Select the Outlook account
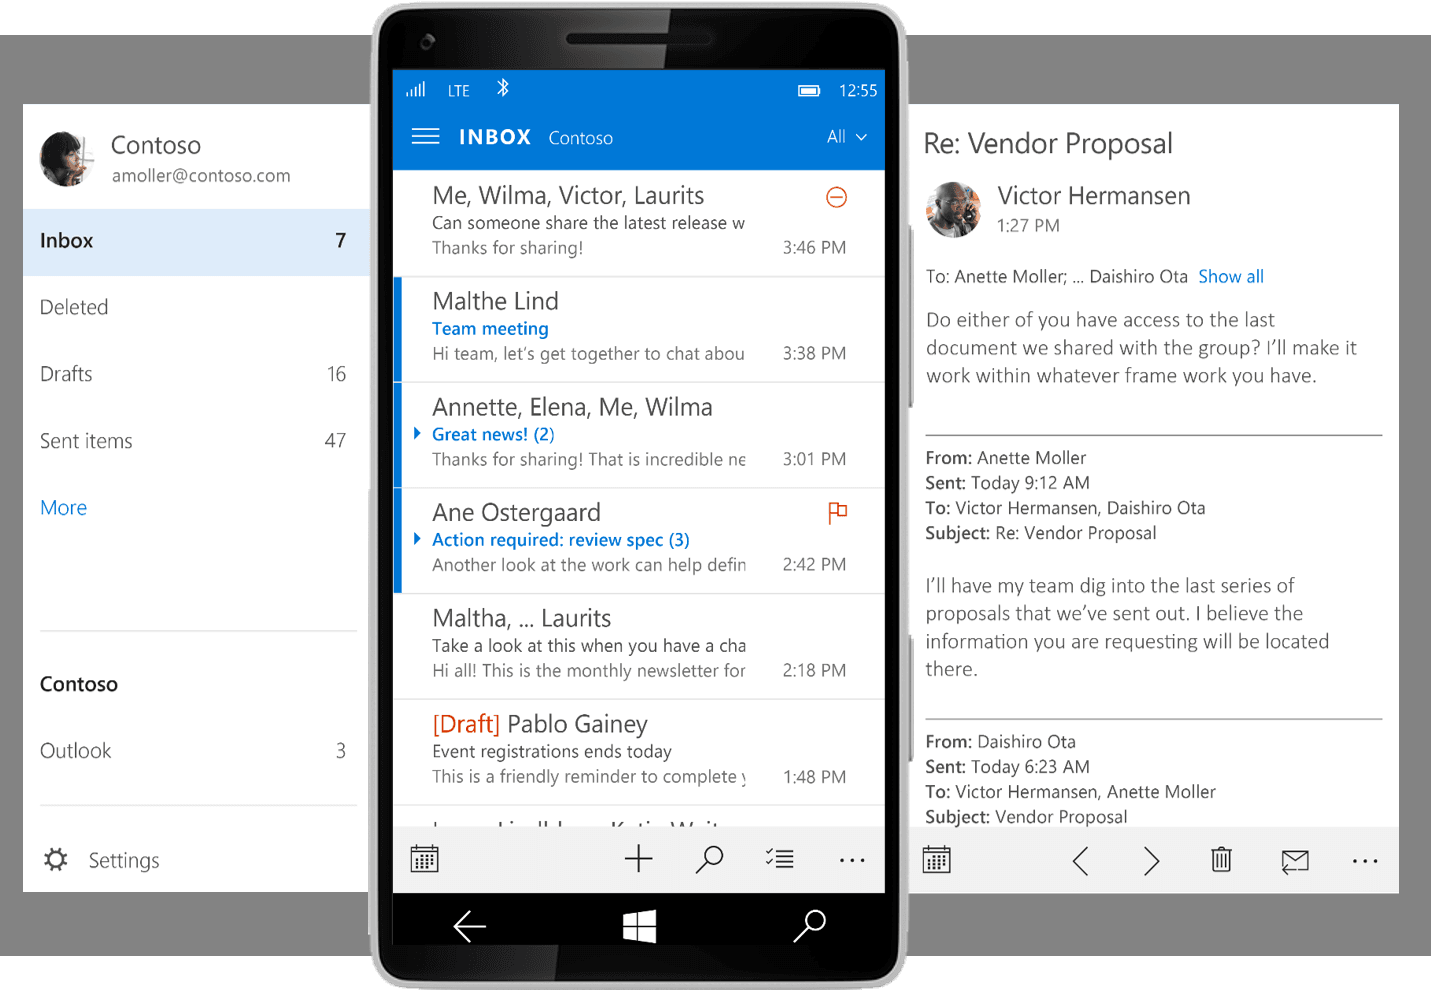The height and width of the screenshot is (990, 1431). [197, 751]
